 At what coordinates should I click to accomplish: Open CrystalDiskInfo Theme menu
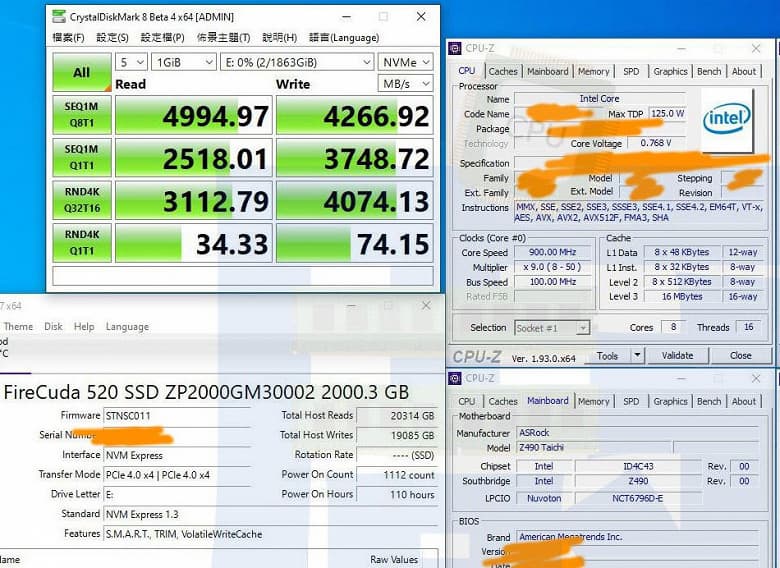pyautogui.click(x=18, y=326)
